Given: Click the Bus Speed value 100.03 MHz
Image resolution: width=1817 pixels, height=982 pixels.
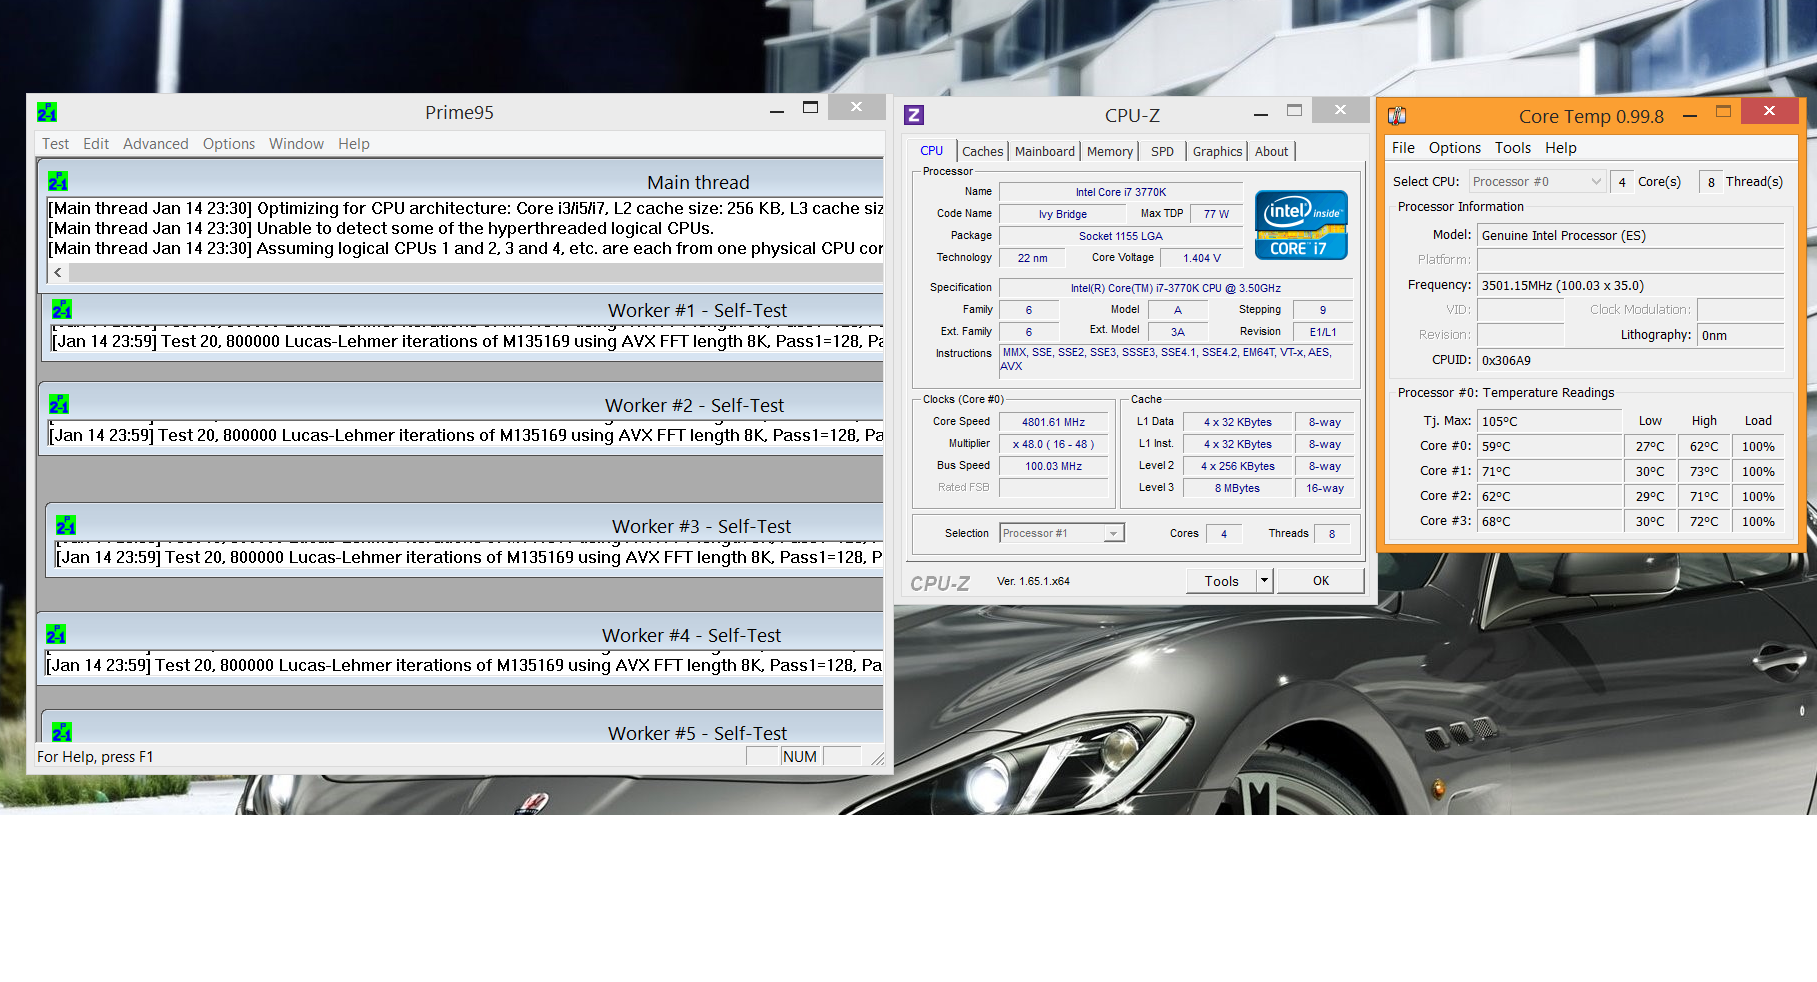Looking at the screenshot, I should coord(1054,466).
